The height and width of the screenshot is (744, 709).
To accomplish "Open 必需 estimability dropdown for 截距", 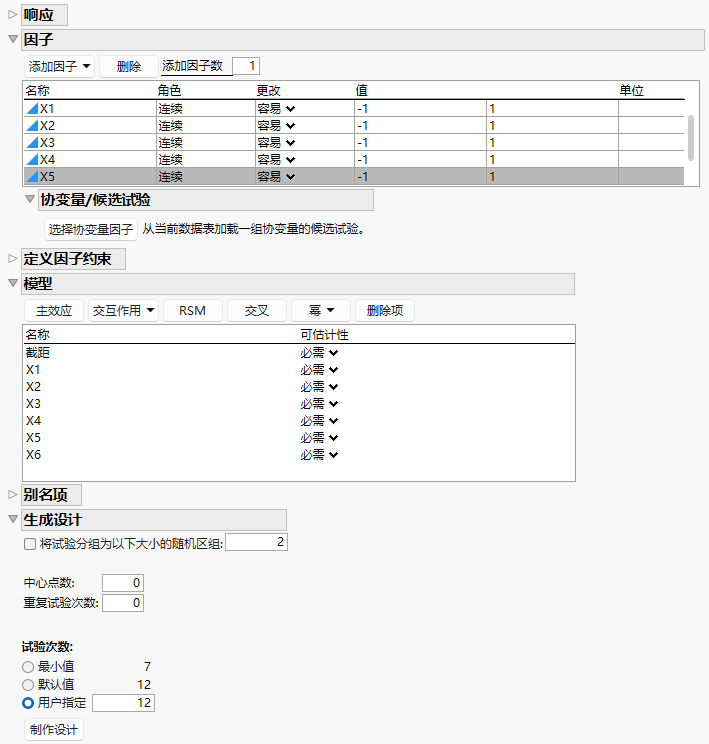I will (319, 353).
